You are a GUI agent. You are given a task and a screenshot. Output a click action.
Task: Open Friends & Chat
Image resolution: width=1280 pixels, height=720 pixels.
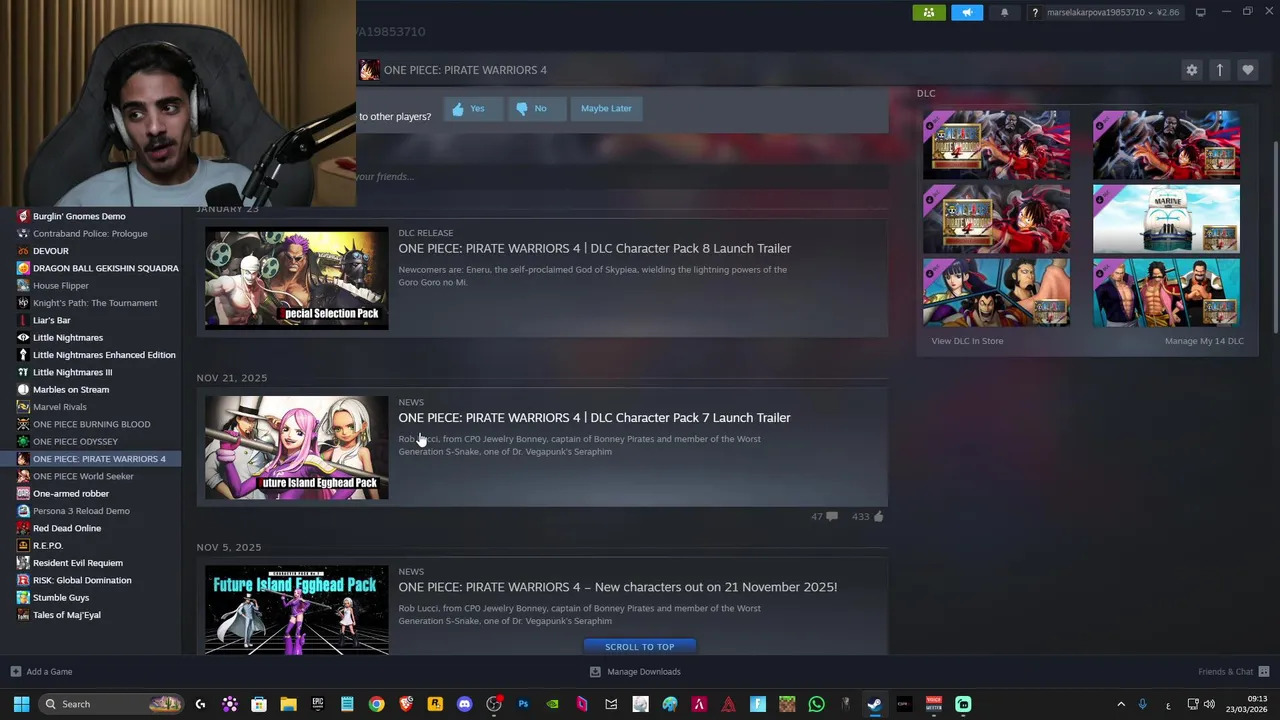[1233, 672]
